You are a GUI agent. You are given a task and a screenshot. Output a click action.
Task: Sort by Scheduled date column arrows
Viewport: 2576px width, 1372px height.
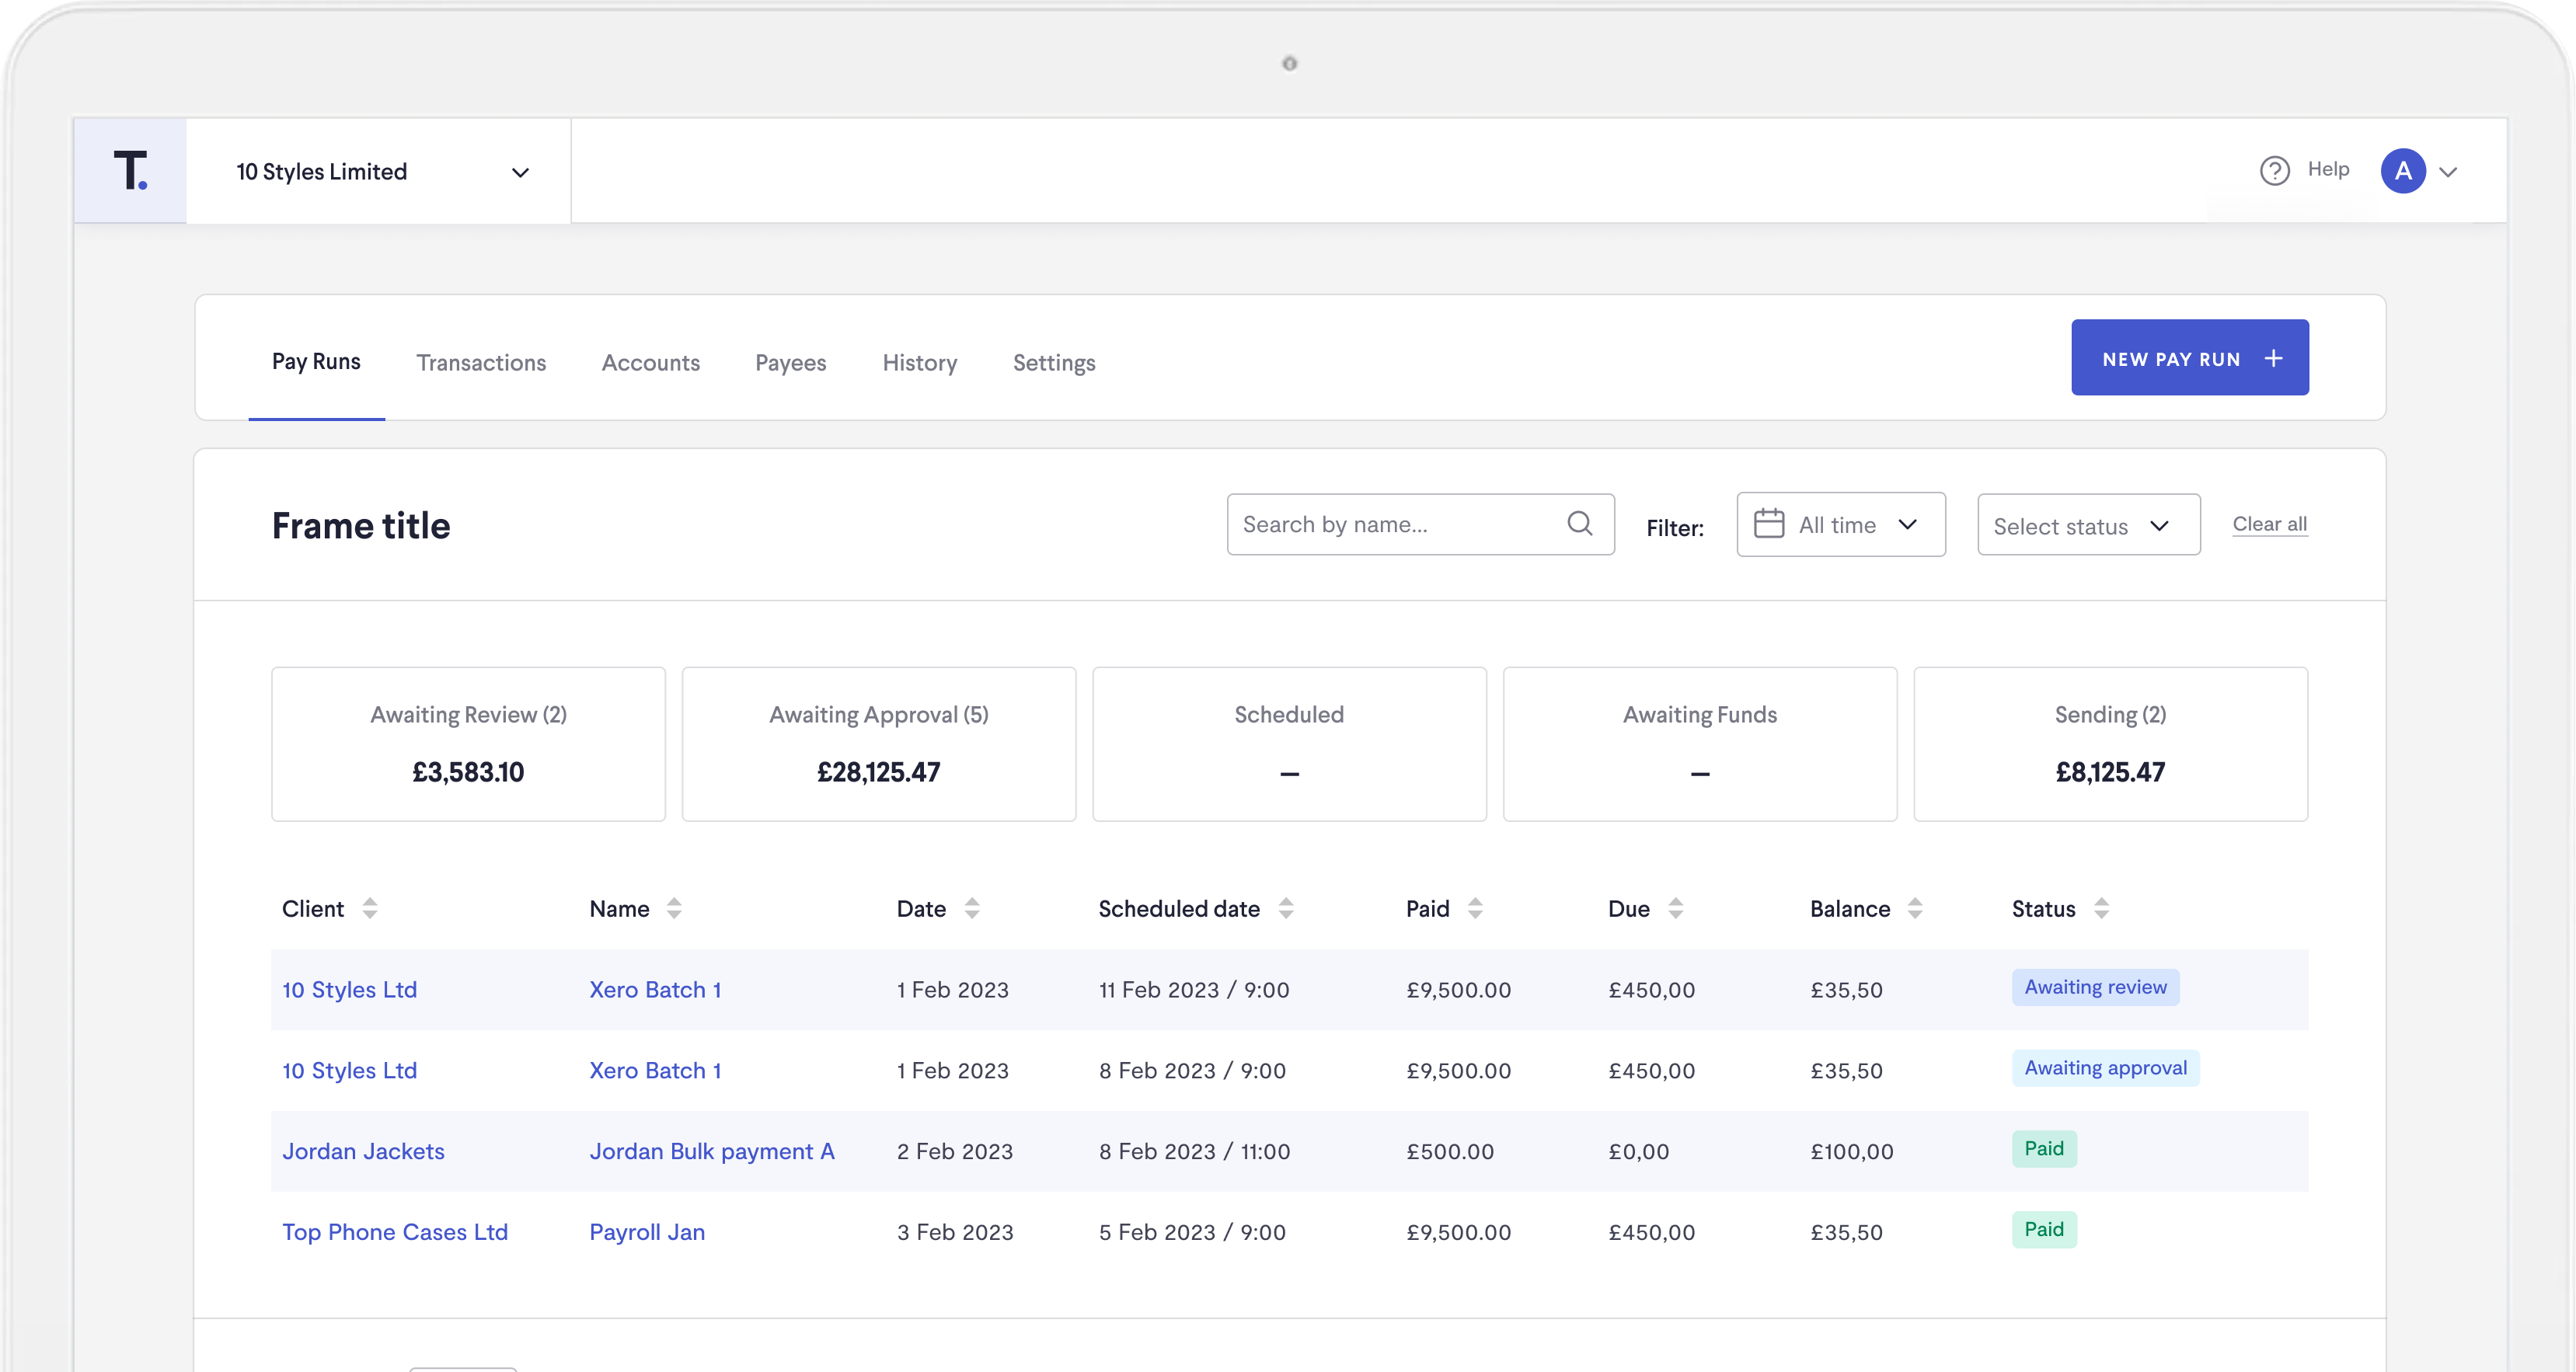[1286, 908]
